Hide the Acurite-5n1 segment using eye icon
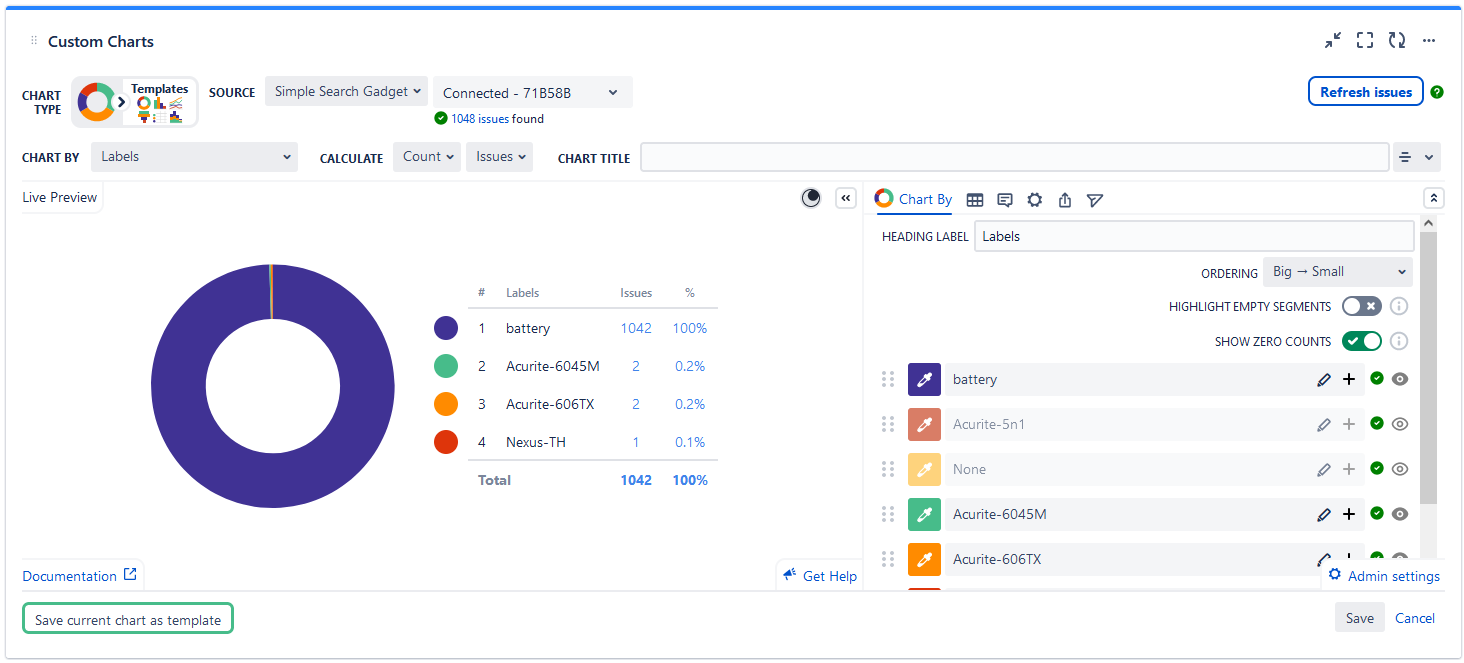The image size is (1464, 663). [x=1400, y=424]
